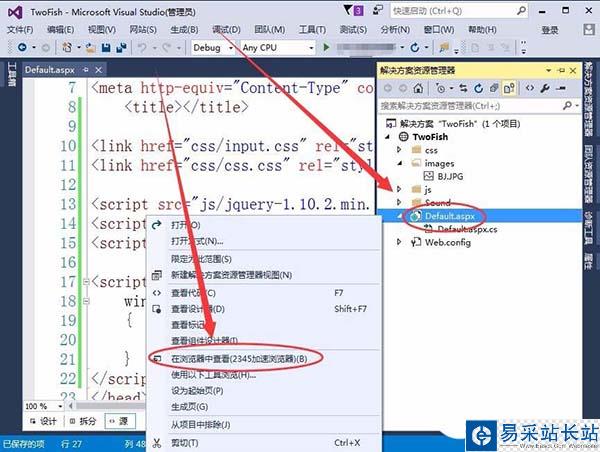The width and height of the screenshot is (600, 452).
Task: Collapse the script block at line 17
Action: 86,282
